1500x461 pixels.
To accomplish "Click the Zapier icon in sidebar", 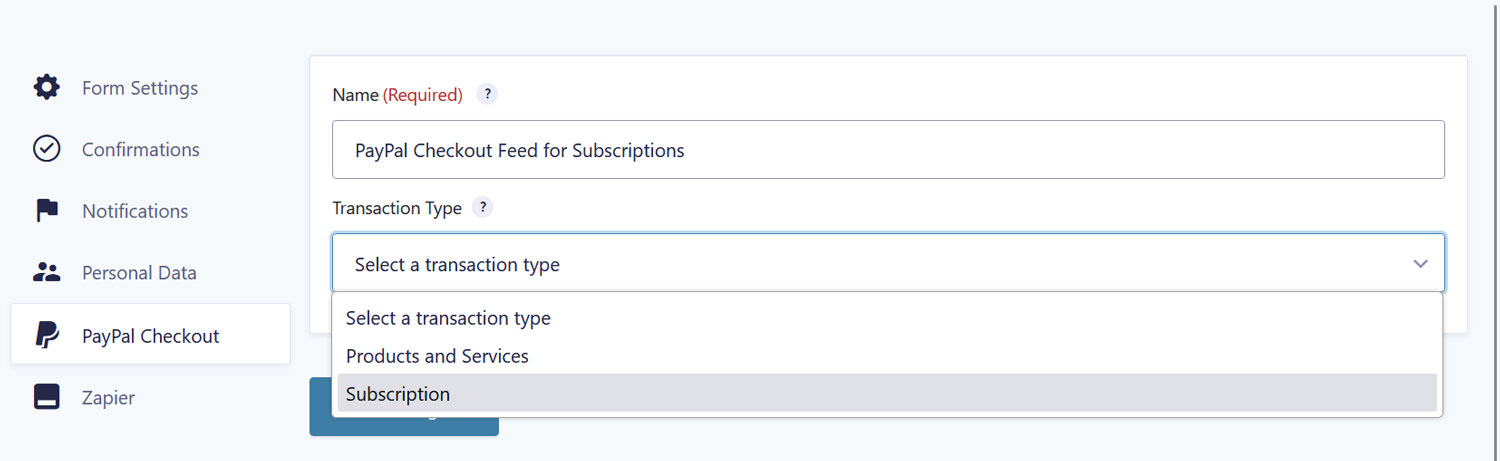I will pos(47,397).
